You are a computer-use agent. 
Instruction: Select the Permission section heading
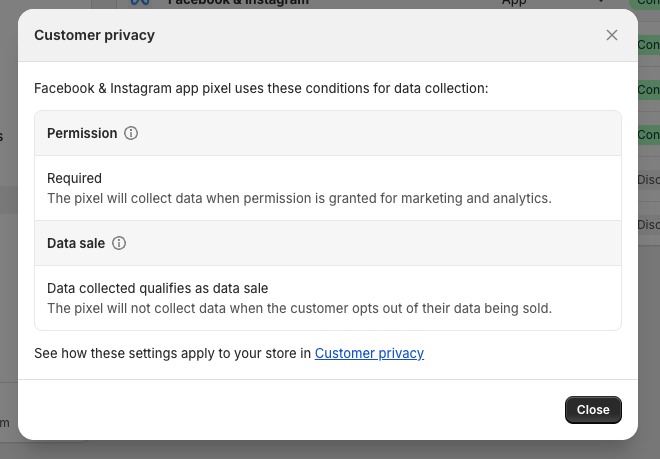point(82,133)
